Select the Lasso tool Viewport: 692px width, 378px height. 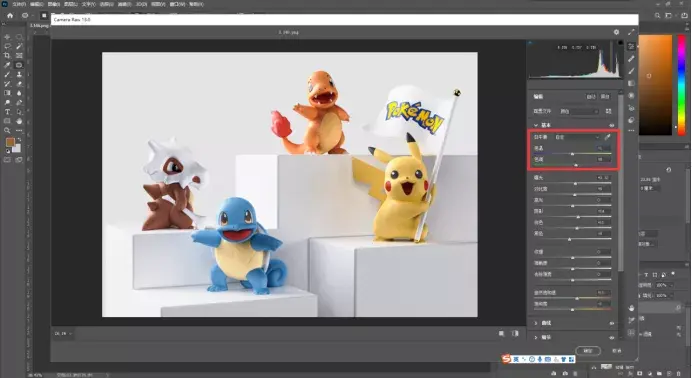coord(8,46)
